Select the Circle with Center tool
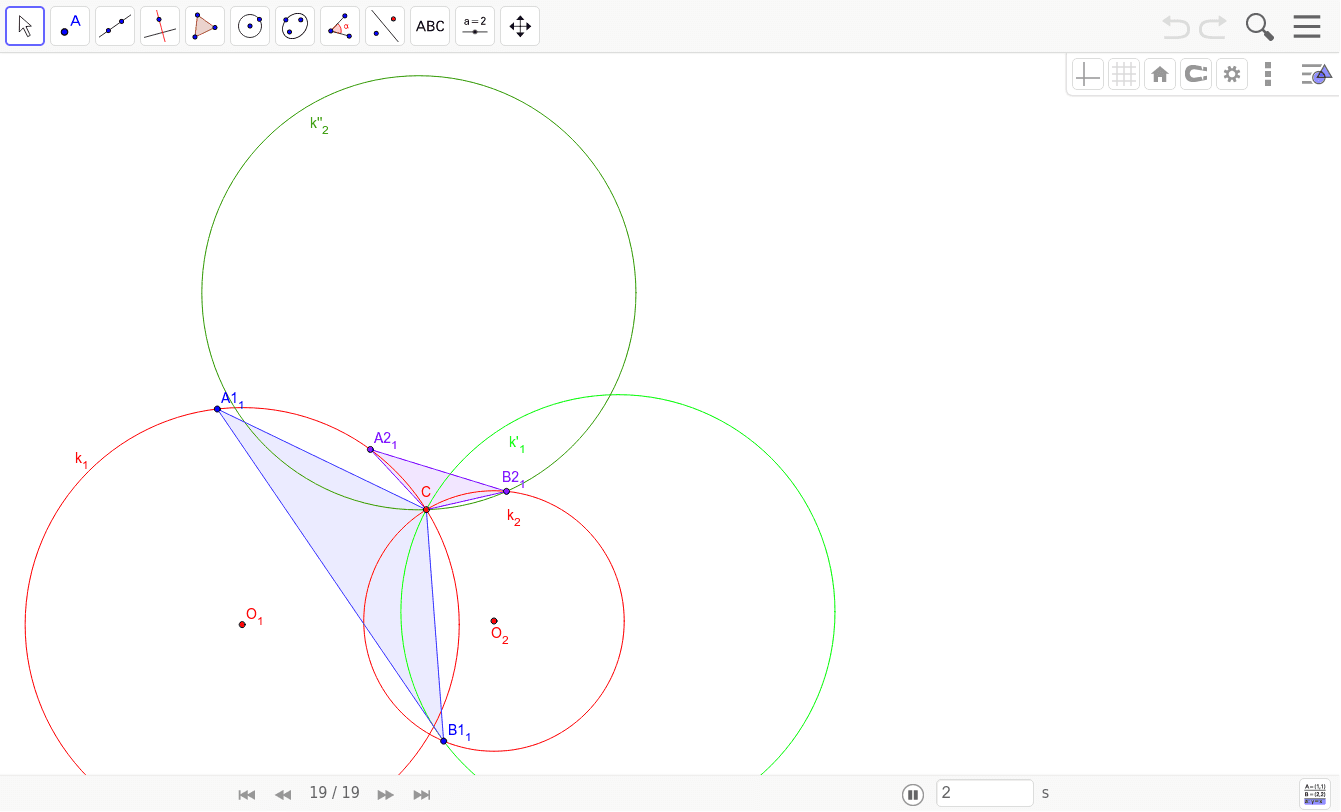Screen dimensions: 1341x812 click(250, 26)
